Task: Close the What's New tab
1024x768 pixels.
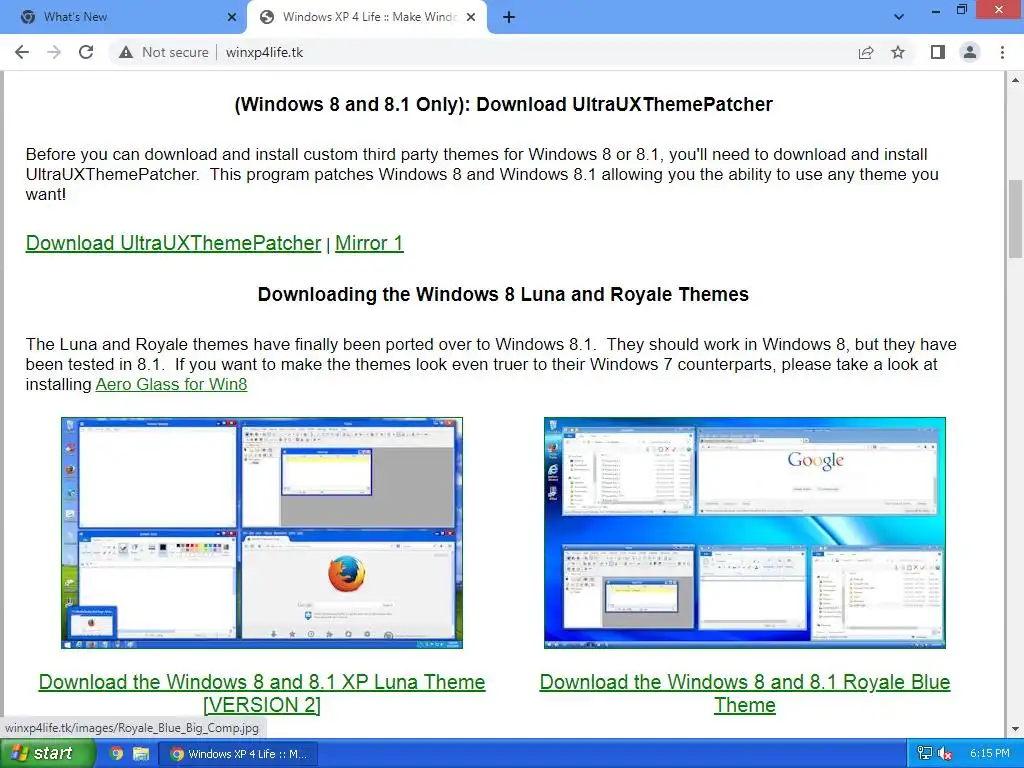Action: point(232,18)
